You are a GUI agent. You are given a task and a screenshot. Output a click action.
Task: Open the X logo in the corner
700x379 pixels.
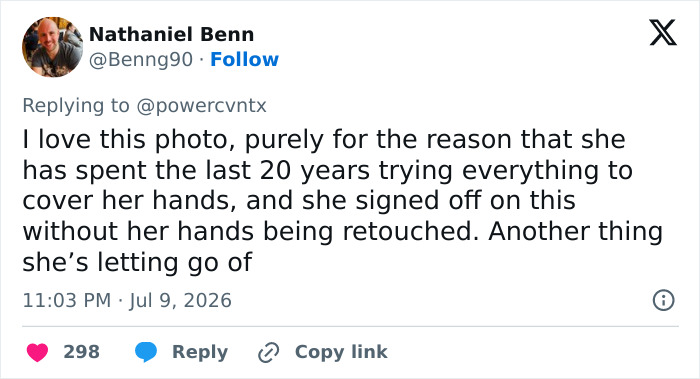coord(663,33)
